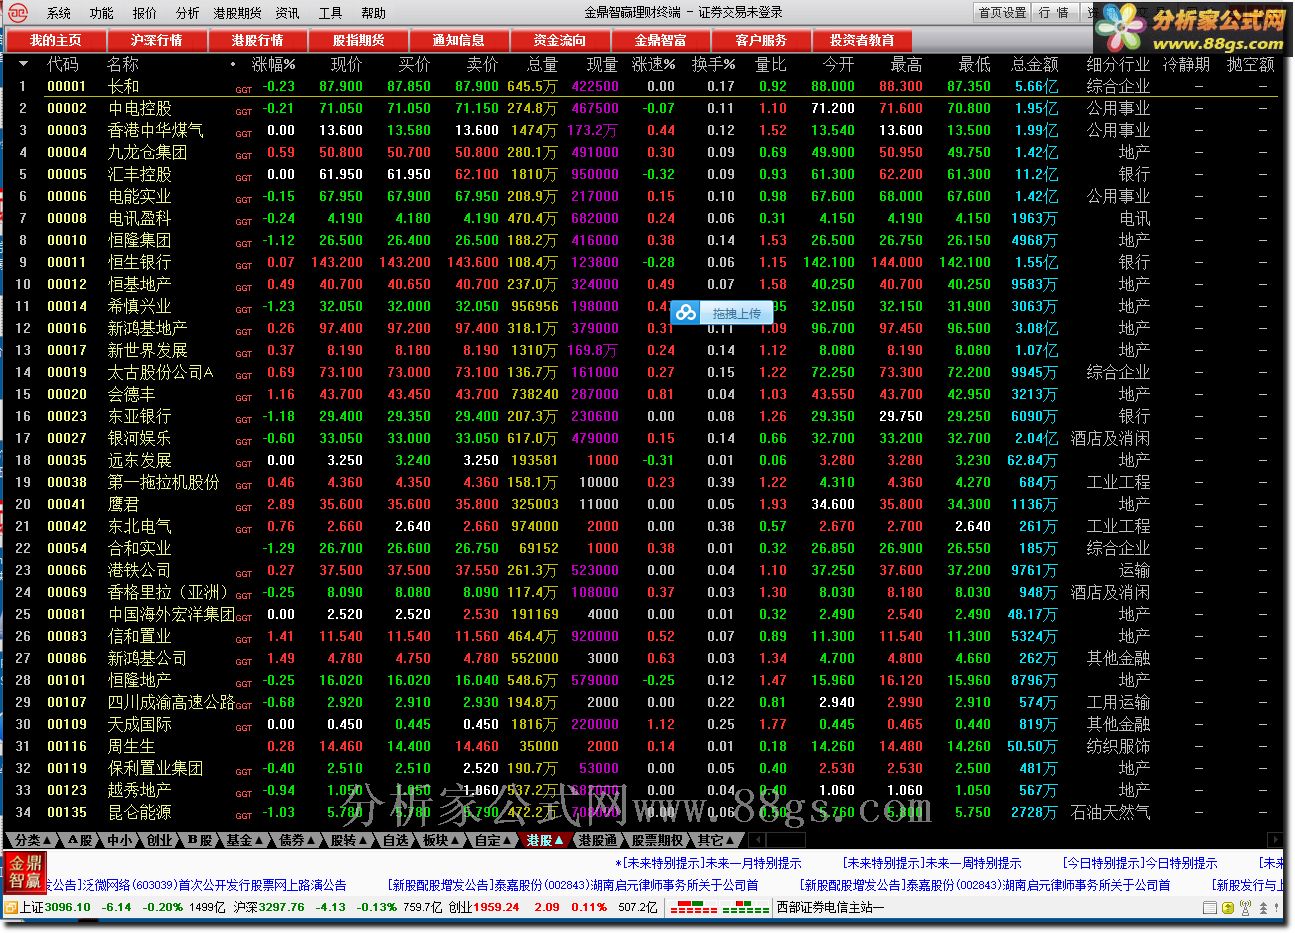Open the 今日特别提示 news link
The image size is (1295, 933).
click(x=1140, y=863)
